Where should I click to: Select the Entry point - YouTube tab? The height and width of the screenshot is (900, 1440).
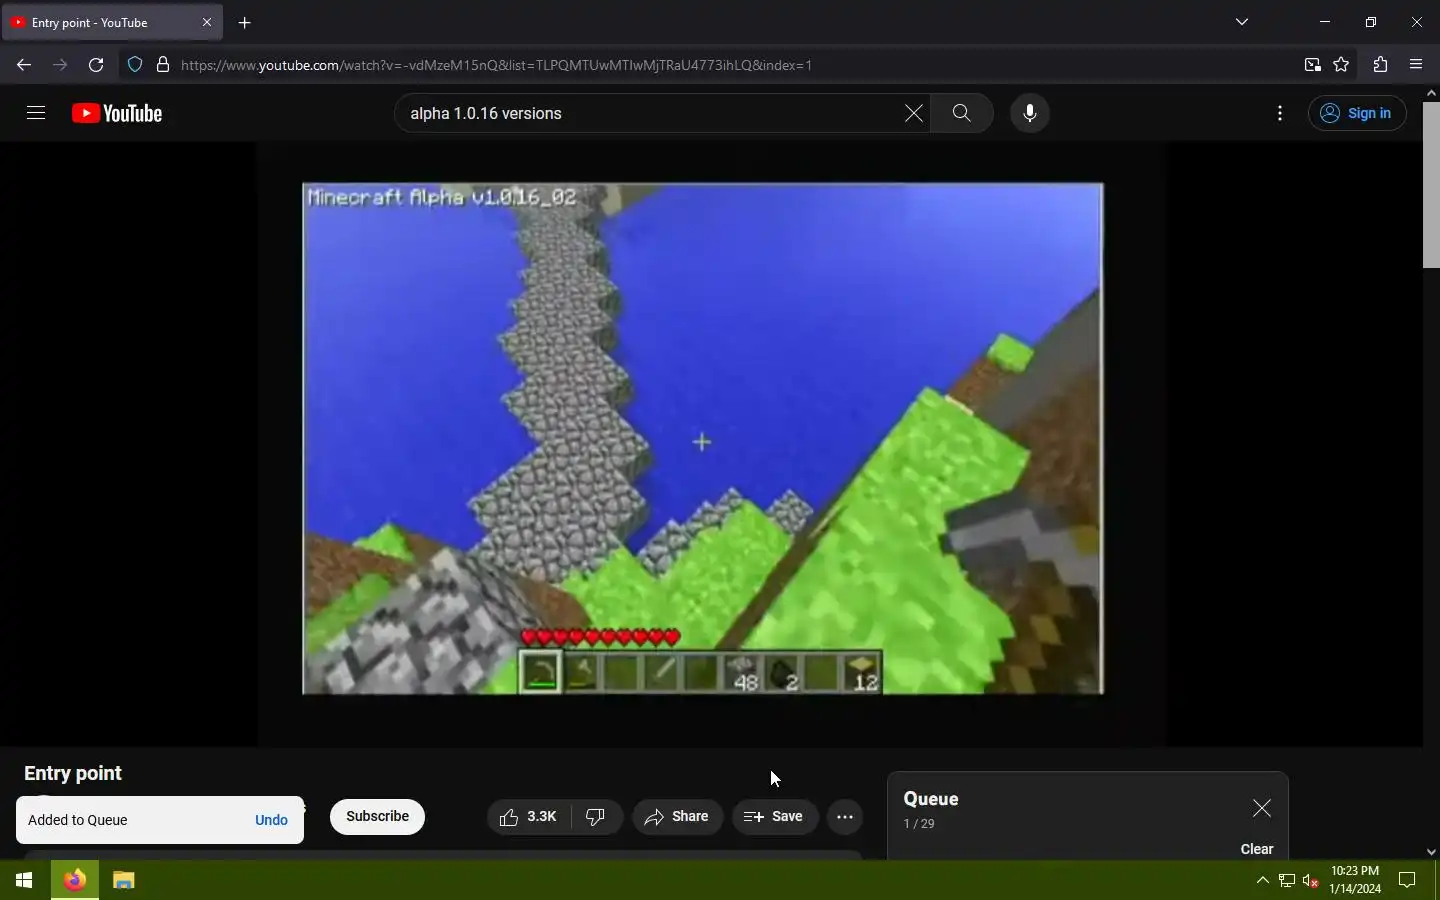coord(112,22)
